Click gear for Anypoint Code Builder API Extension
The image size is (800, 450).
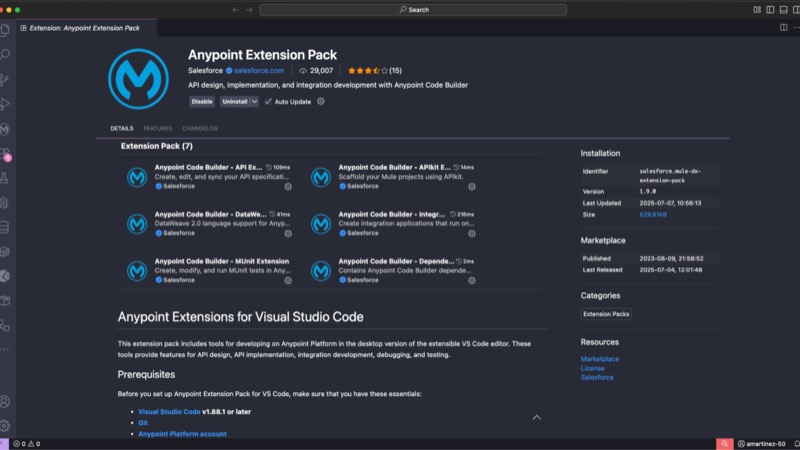[288, 187]
